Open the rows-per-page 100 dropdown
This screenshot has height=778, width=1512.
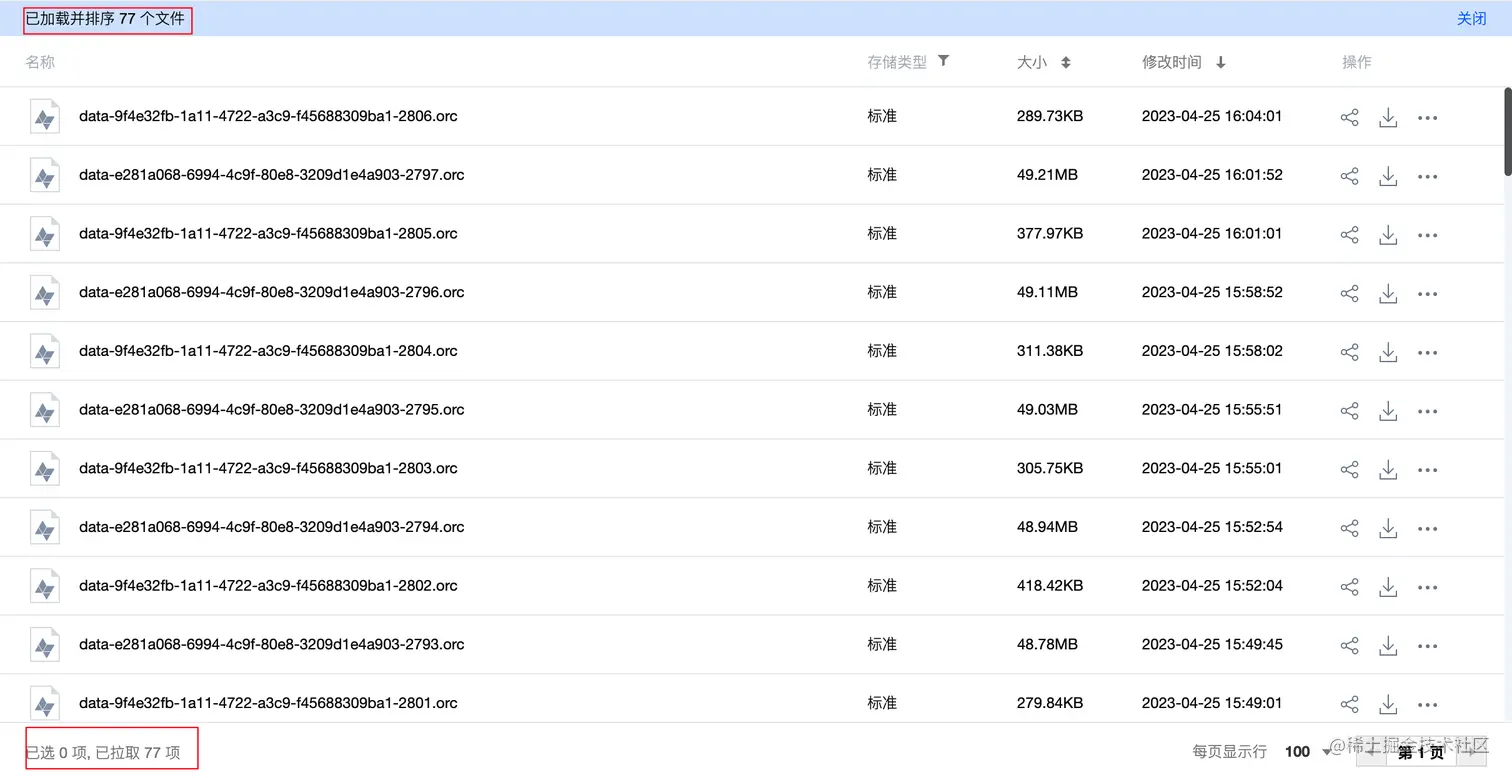coord(1309,751)
